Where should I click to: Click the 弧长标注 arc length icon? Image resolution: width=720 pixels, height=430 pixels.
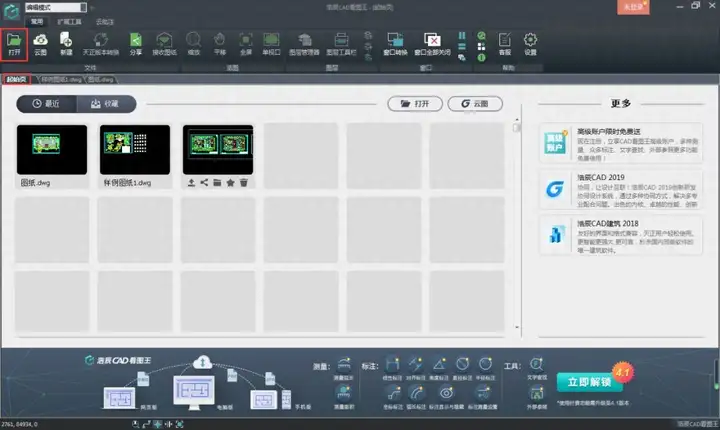tap(416, 397)
